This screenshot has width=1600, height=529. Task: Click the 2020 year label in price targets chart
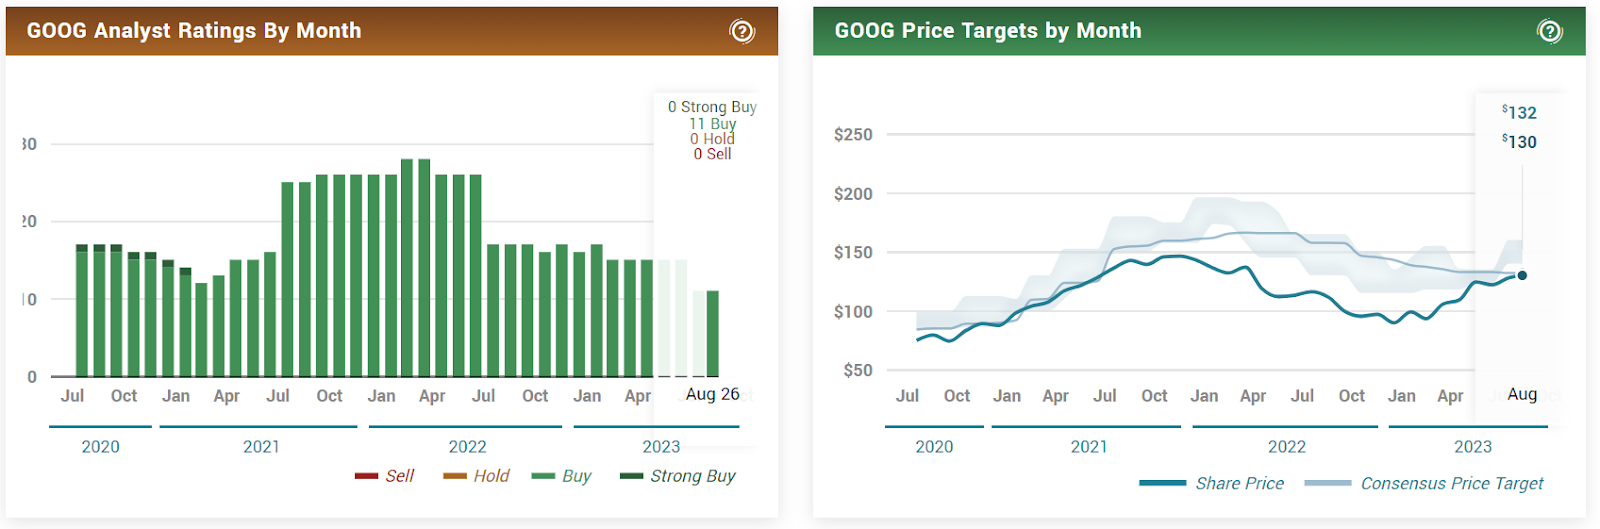(x=934, y=447)
